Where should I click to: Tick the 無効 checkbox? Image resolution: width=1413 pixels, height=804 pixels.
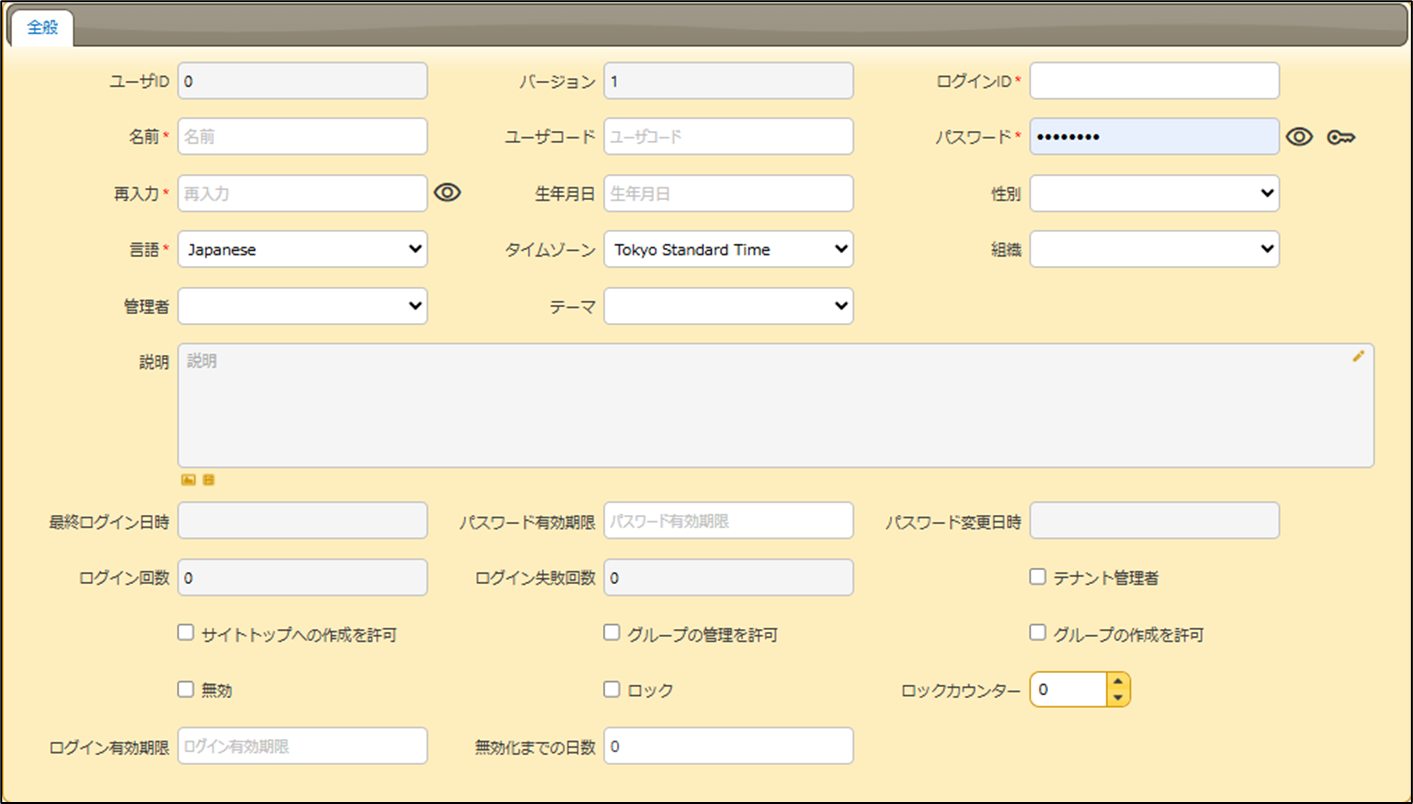(185, 689)
